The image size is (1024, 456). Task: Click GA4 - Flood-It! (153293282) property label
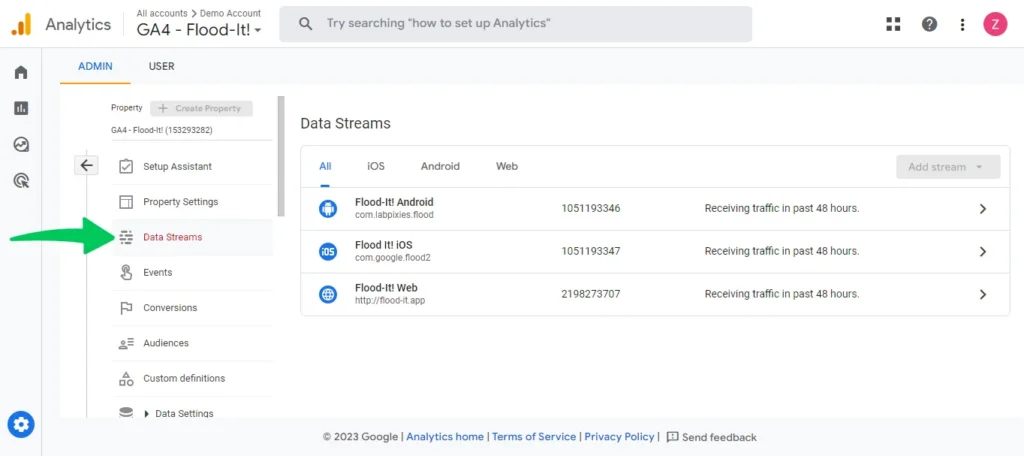[161, 130]
